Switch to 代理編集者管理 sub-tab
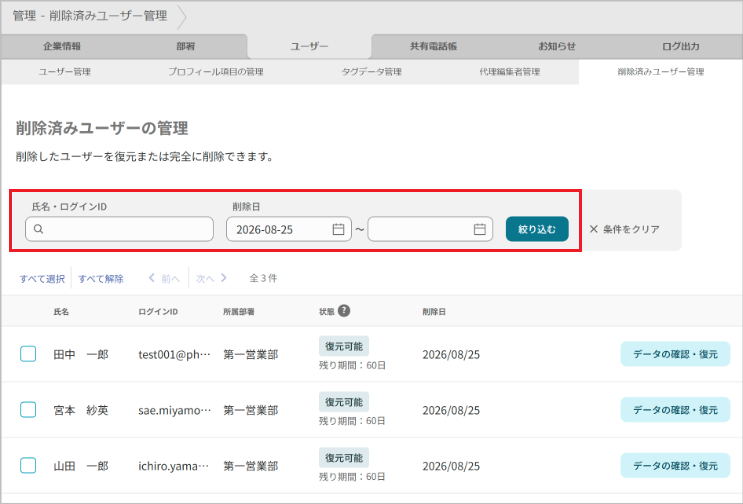 tap(509, 72)
